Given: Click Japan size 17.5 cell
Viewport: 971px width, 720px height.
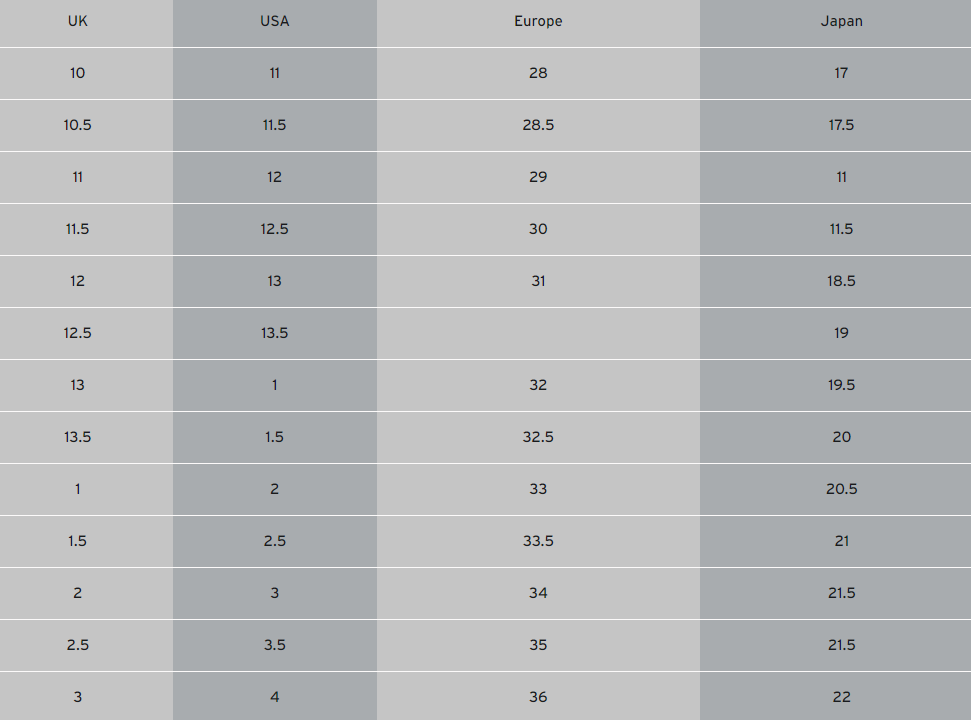Looking at the screenshot, I should tap(841, 125).
